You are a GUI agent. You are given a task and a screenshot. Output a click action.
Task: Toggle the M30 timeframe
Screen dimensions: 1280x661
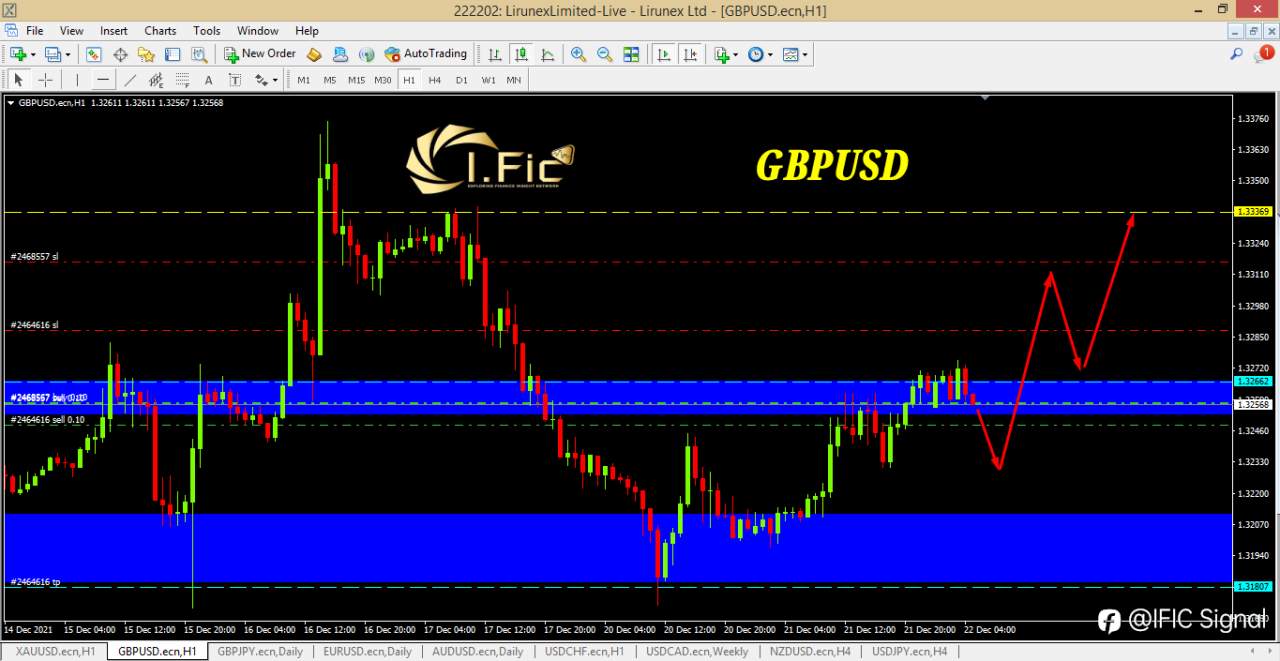[x=382, y=80]
